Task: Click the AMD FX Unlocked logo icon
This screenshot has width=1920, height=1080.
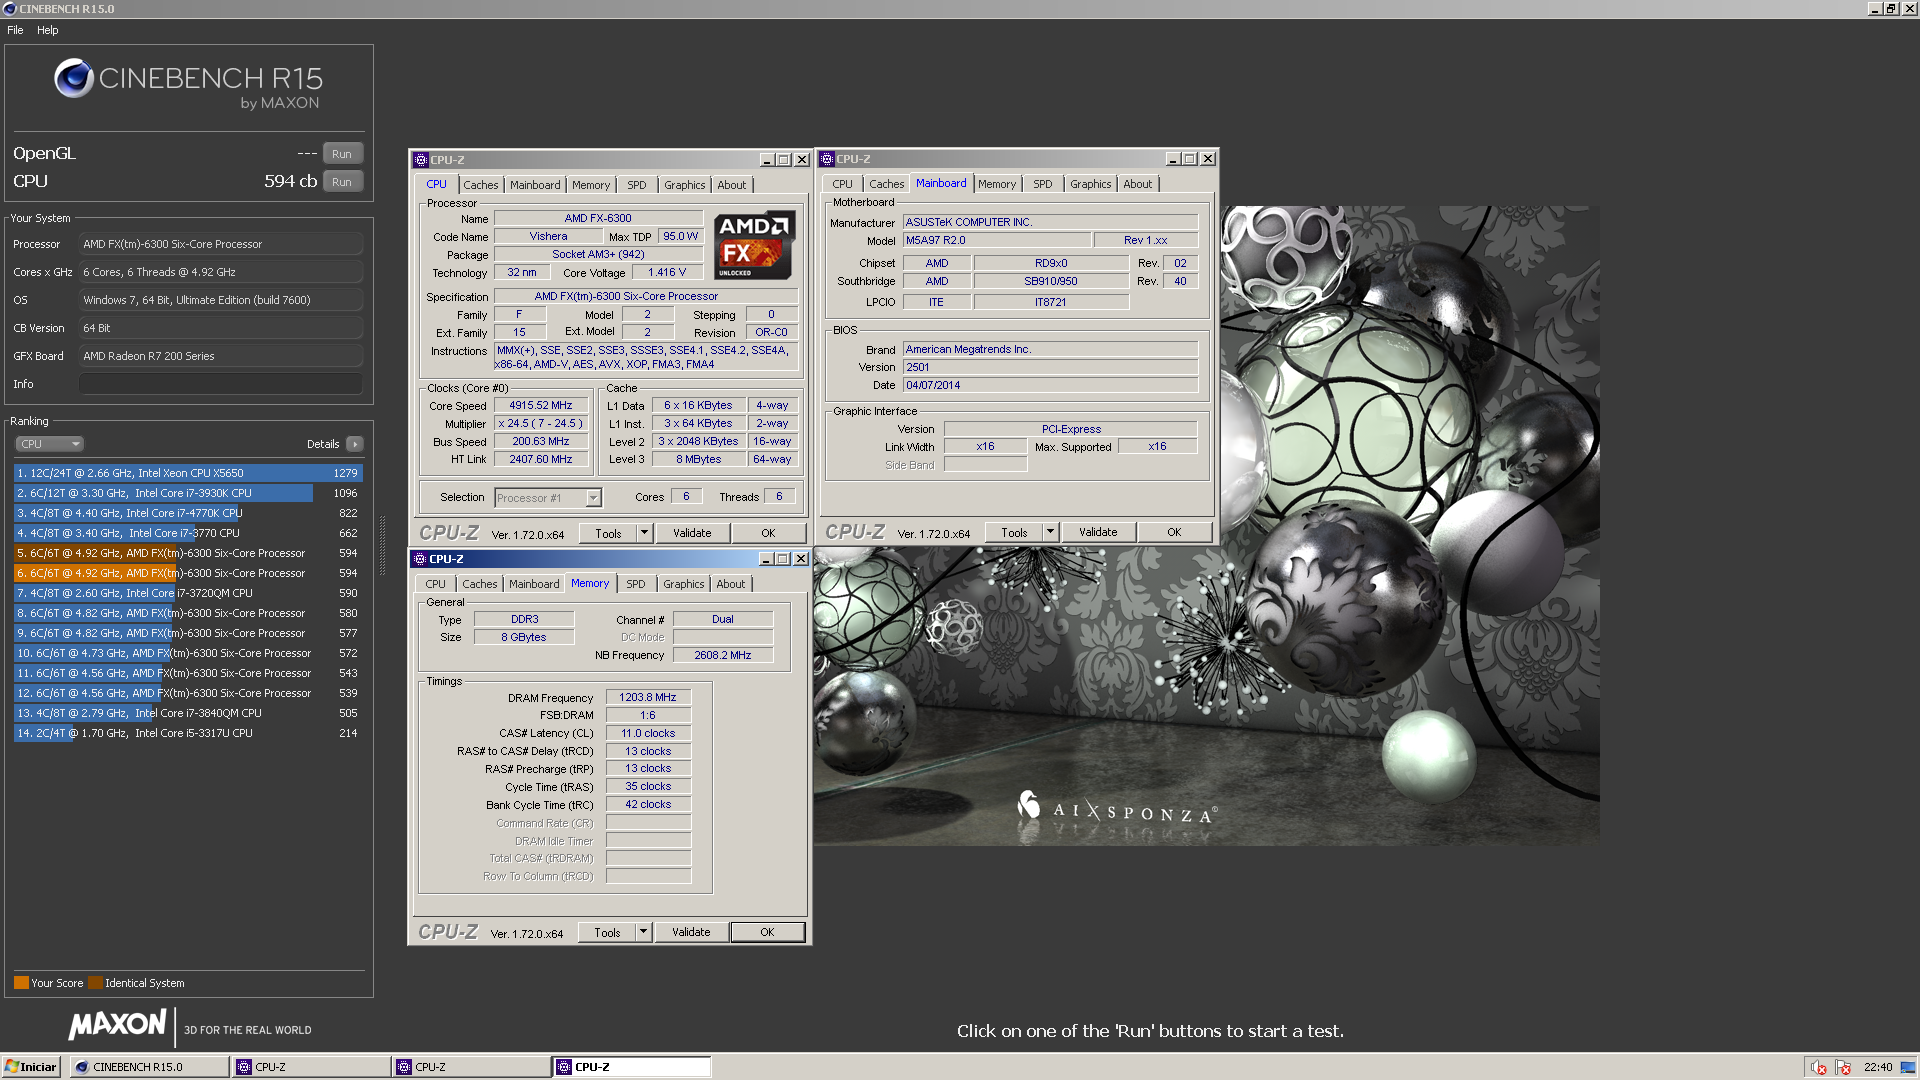Action: pyautogui.click(x=755, y=244)
